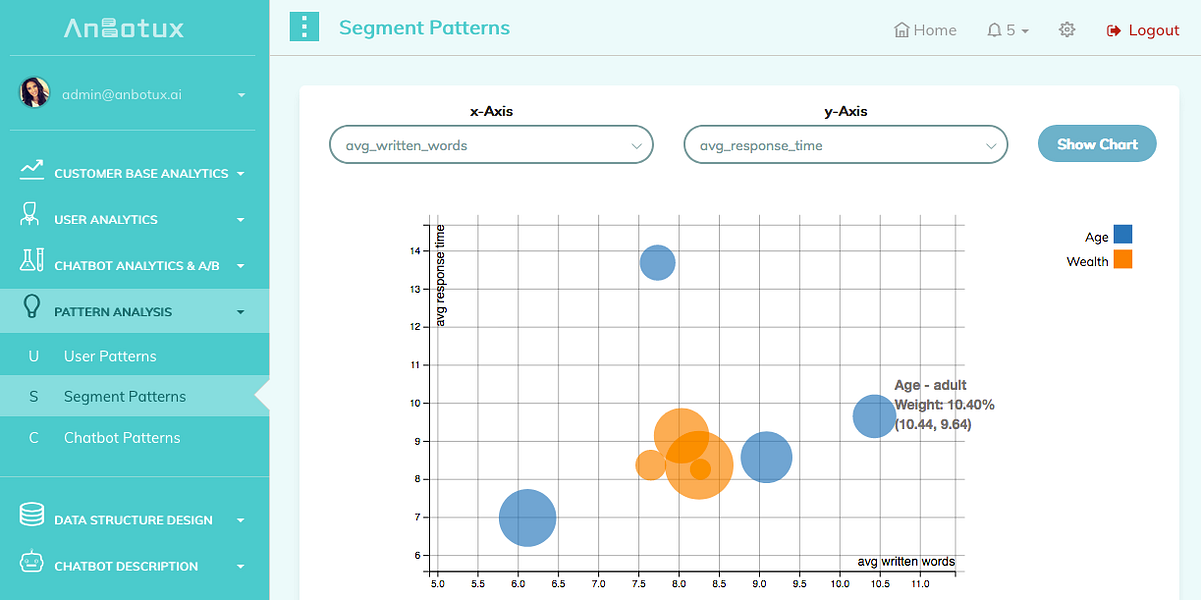Screen dimensions: 1201x600
Task: Expand the admin@anbotux.ai account dropdown
Action: [241, 95]
